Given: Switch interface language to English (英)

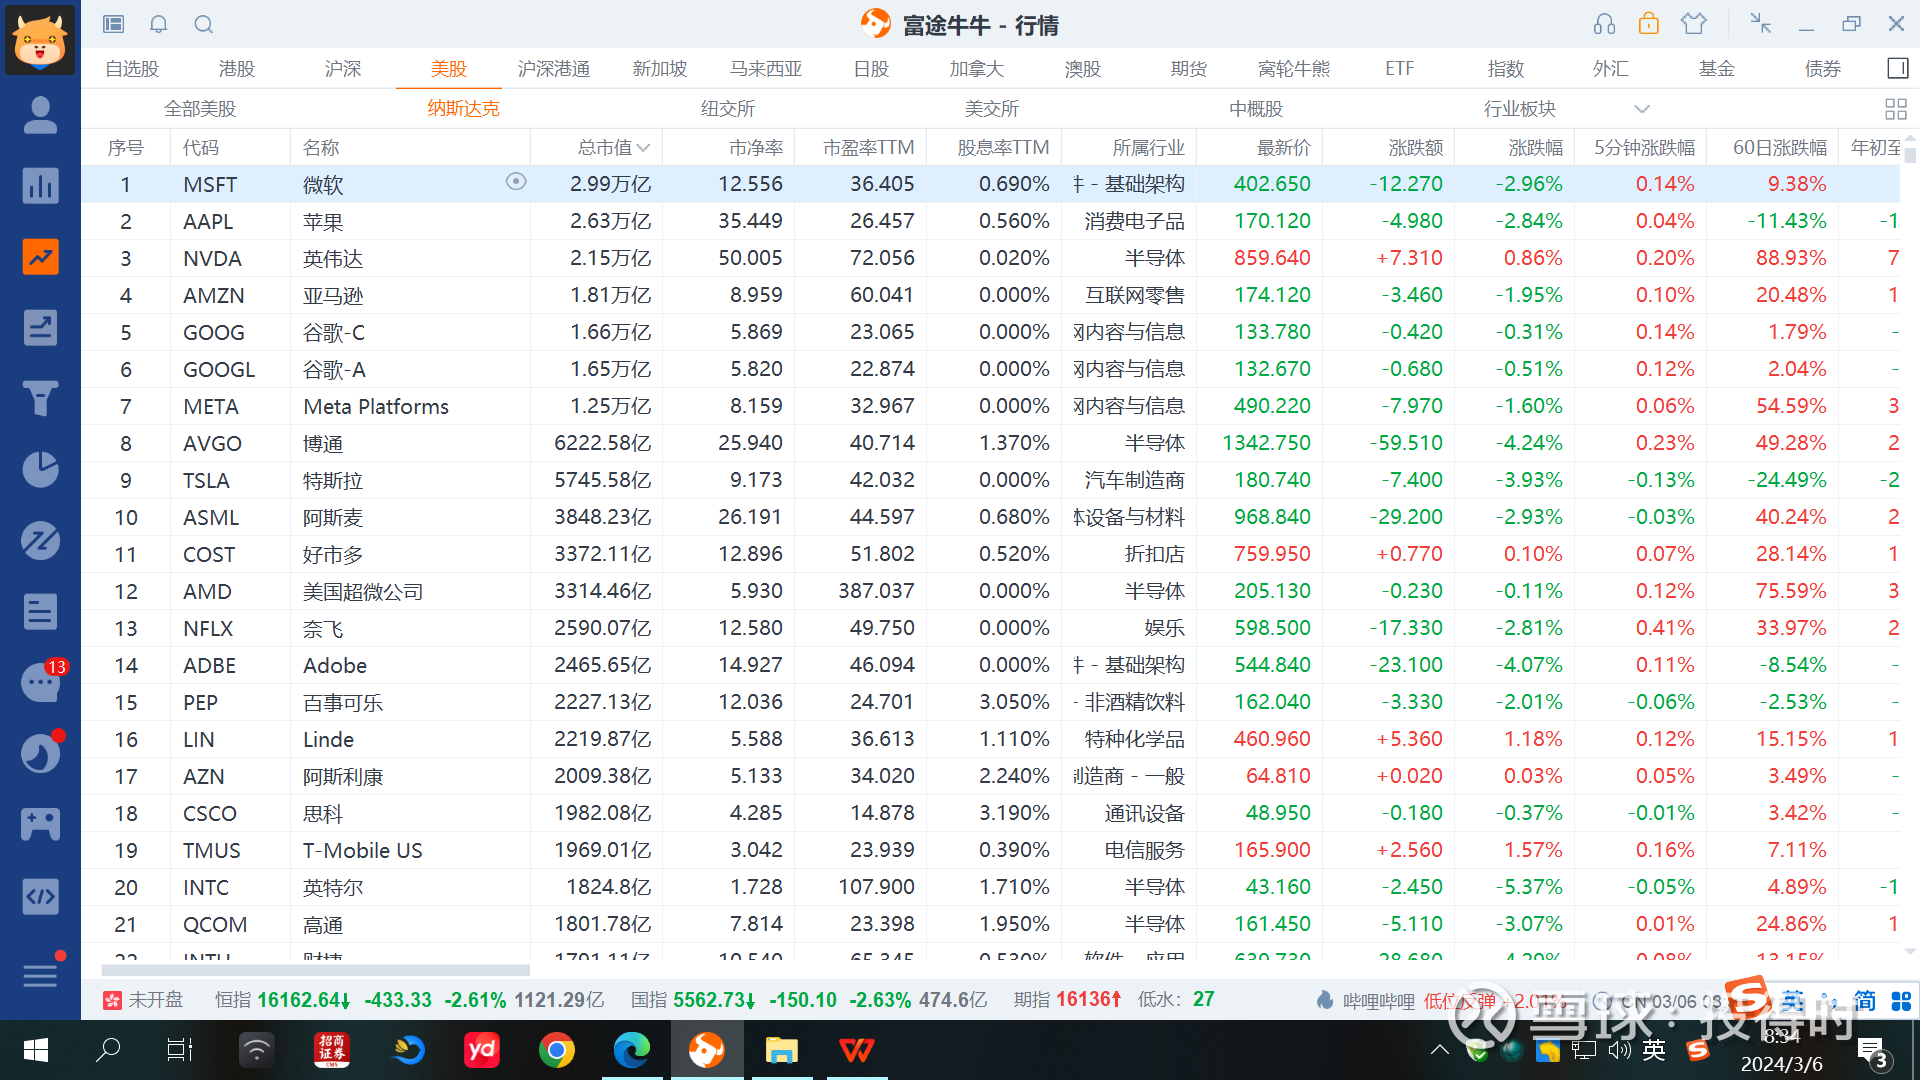Looking at the screenshot, I should [x=1791, y=999].
